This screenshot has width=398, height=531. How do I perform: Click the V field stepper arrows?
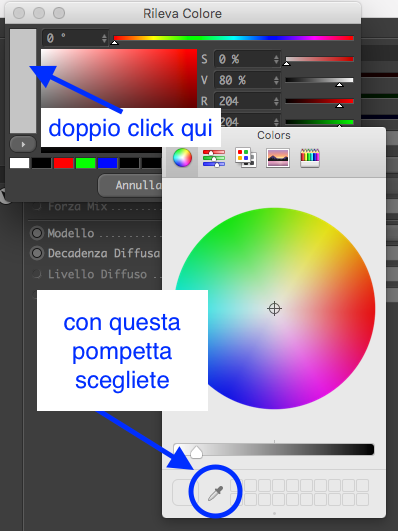pos(276,80)
